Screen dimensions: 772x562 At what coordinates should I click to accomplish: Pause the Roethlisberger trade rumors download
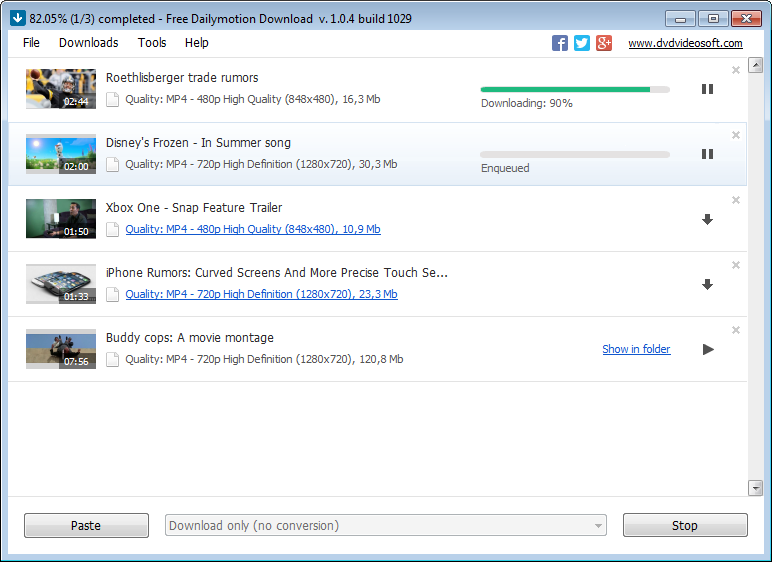click(x=708, y=89)
